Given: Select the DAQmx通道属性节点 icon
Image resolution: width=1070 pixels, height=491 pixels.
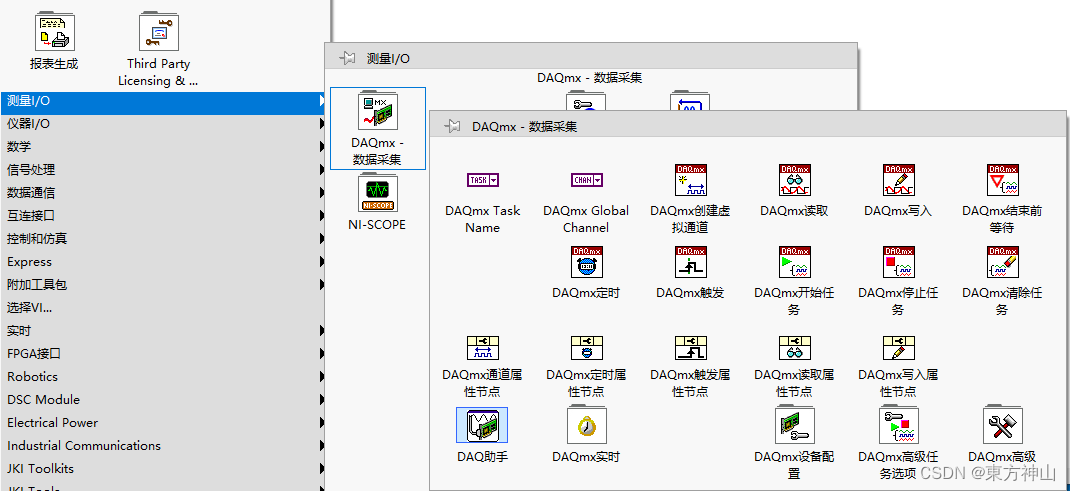Looking at the screenshot, I should [482, 348].
